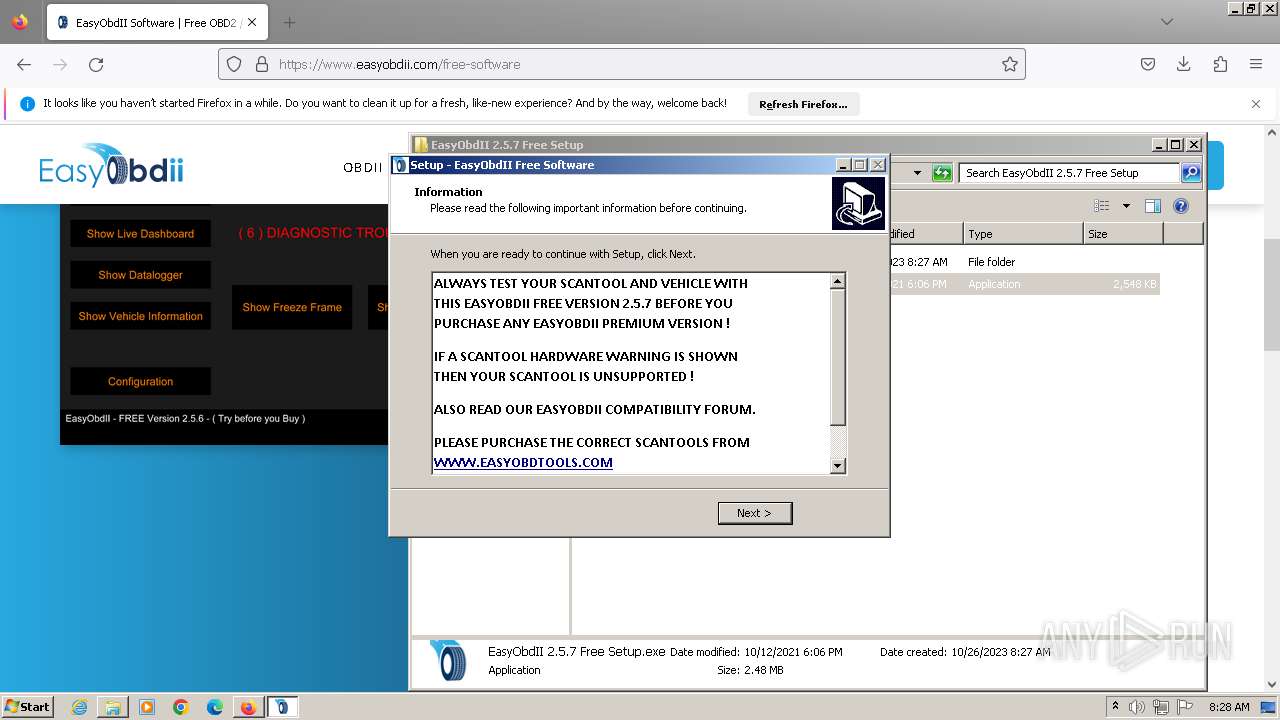
Task: Click Show Vehicle Information on the webpage
Action: click(x=140, y=316)
